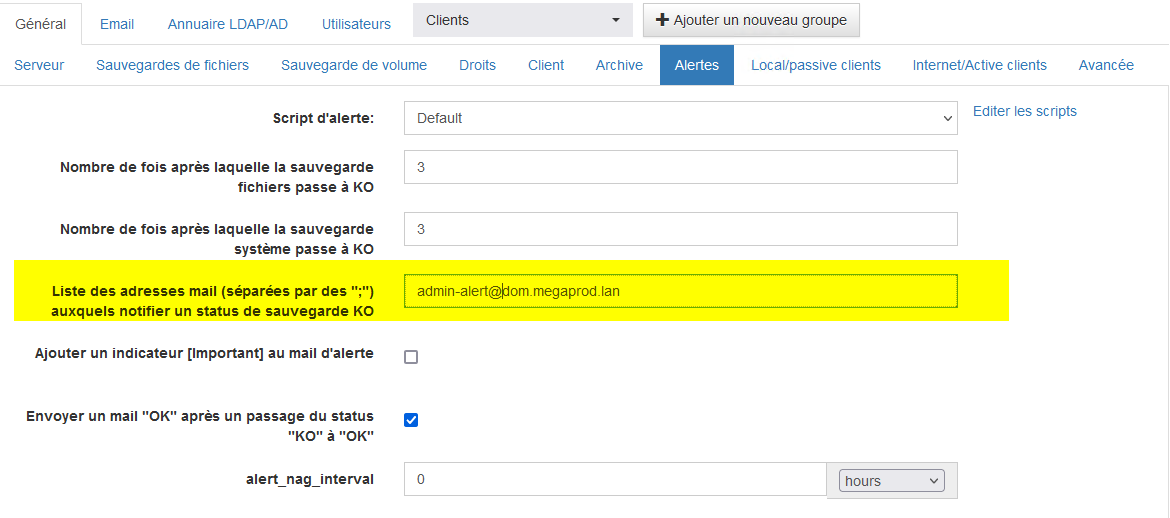Open the hours unit dropdown

(x=892, y=481)
